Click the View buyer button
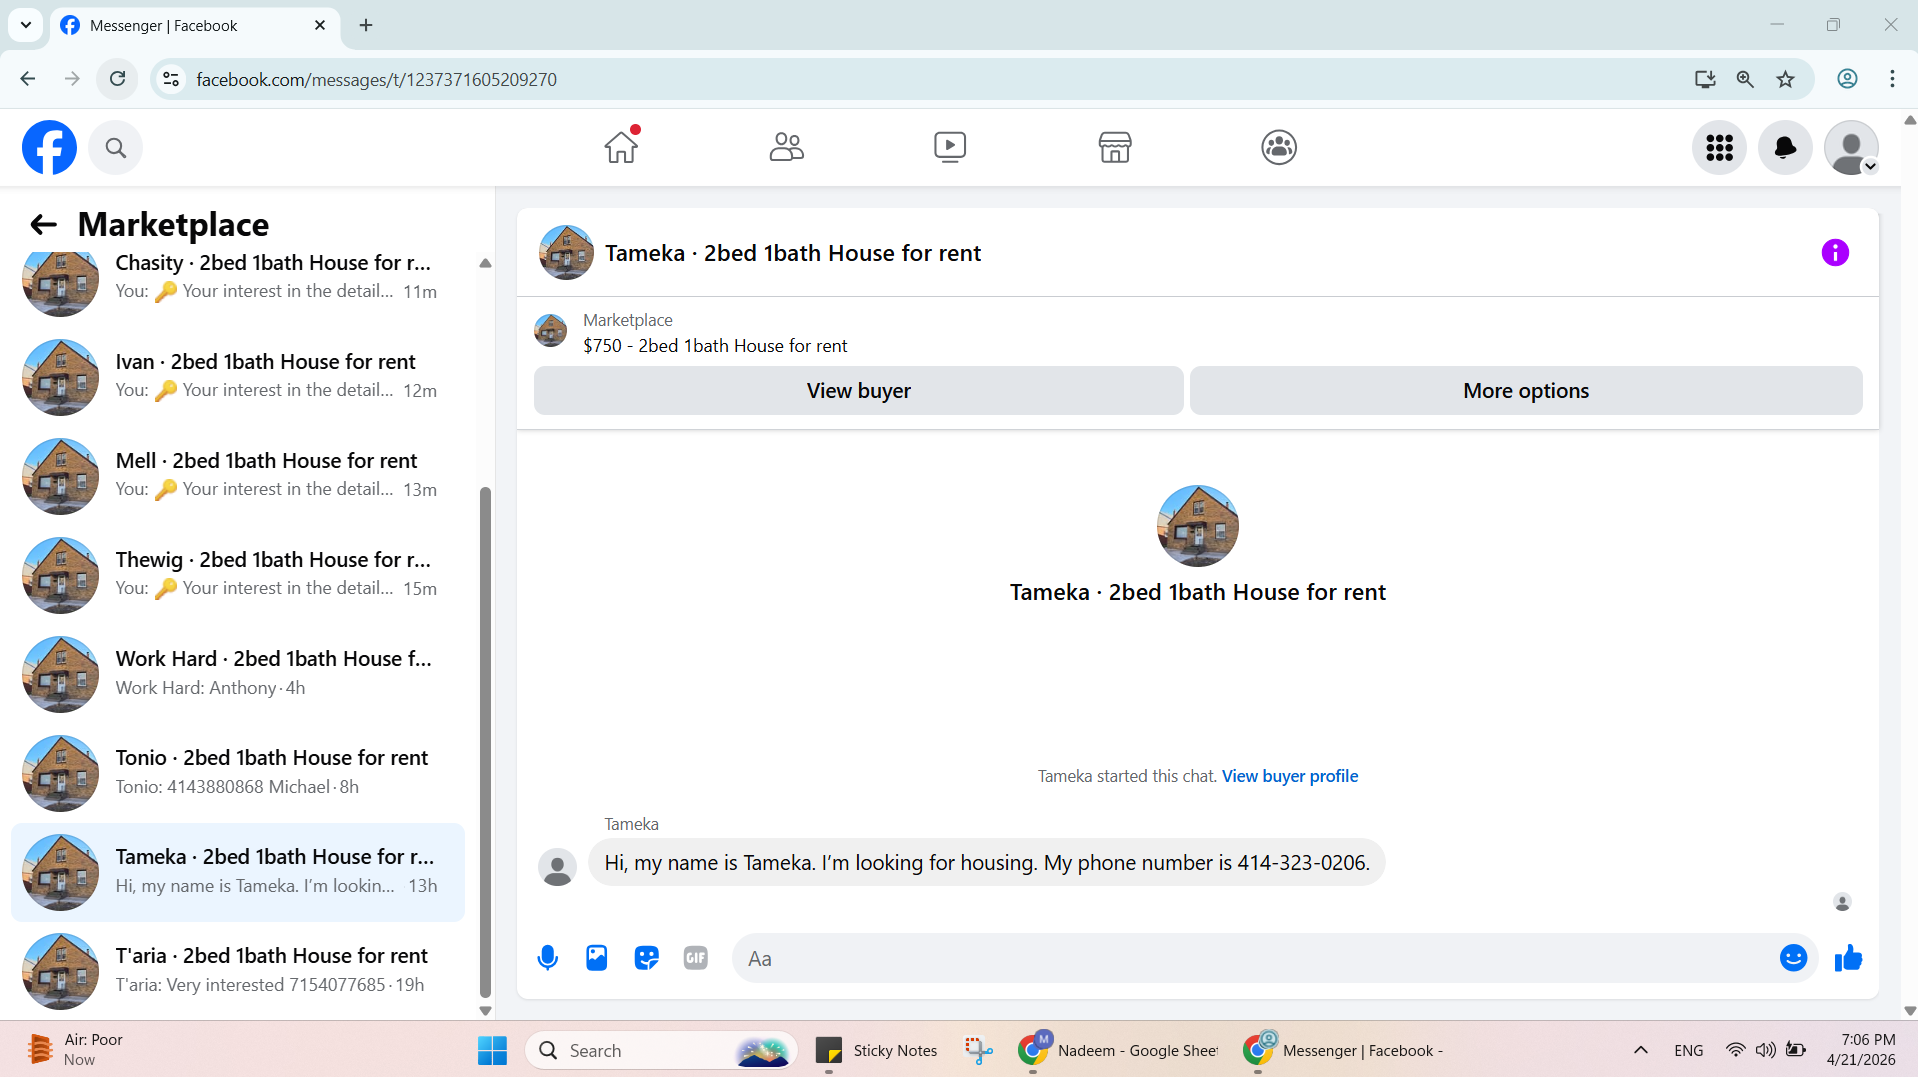The image size is (1918, 1077). point(859,391)
